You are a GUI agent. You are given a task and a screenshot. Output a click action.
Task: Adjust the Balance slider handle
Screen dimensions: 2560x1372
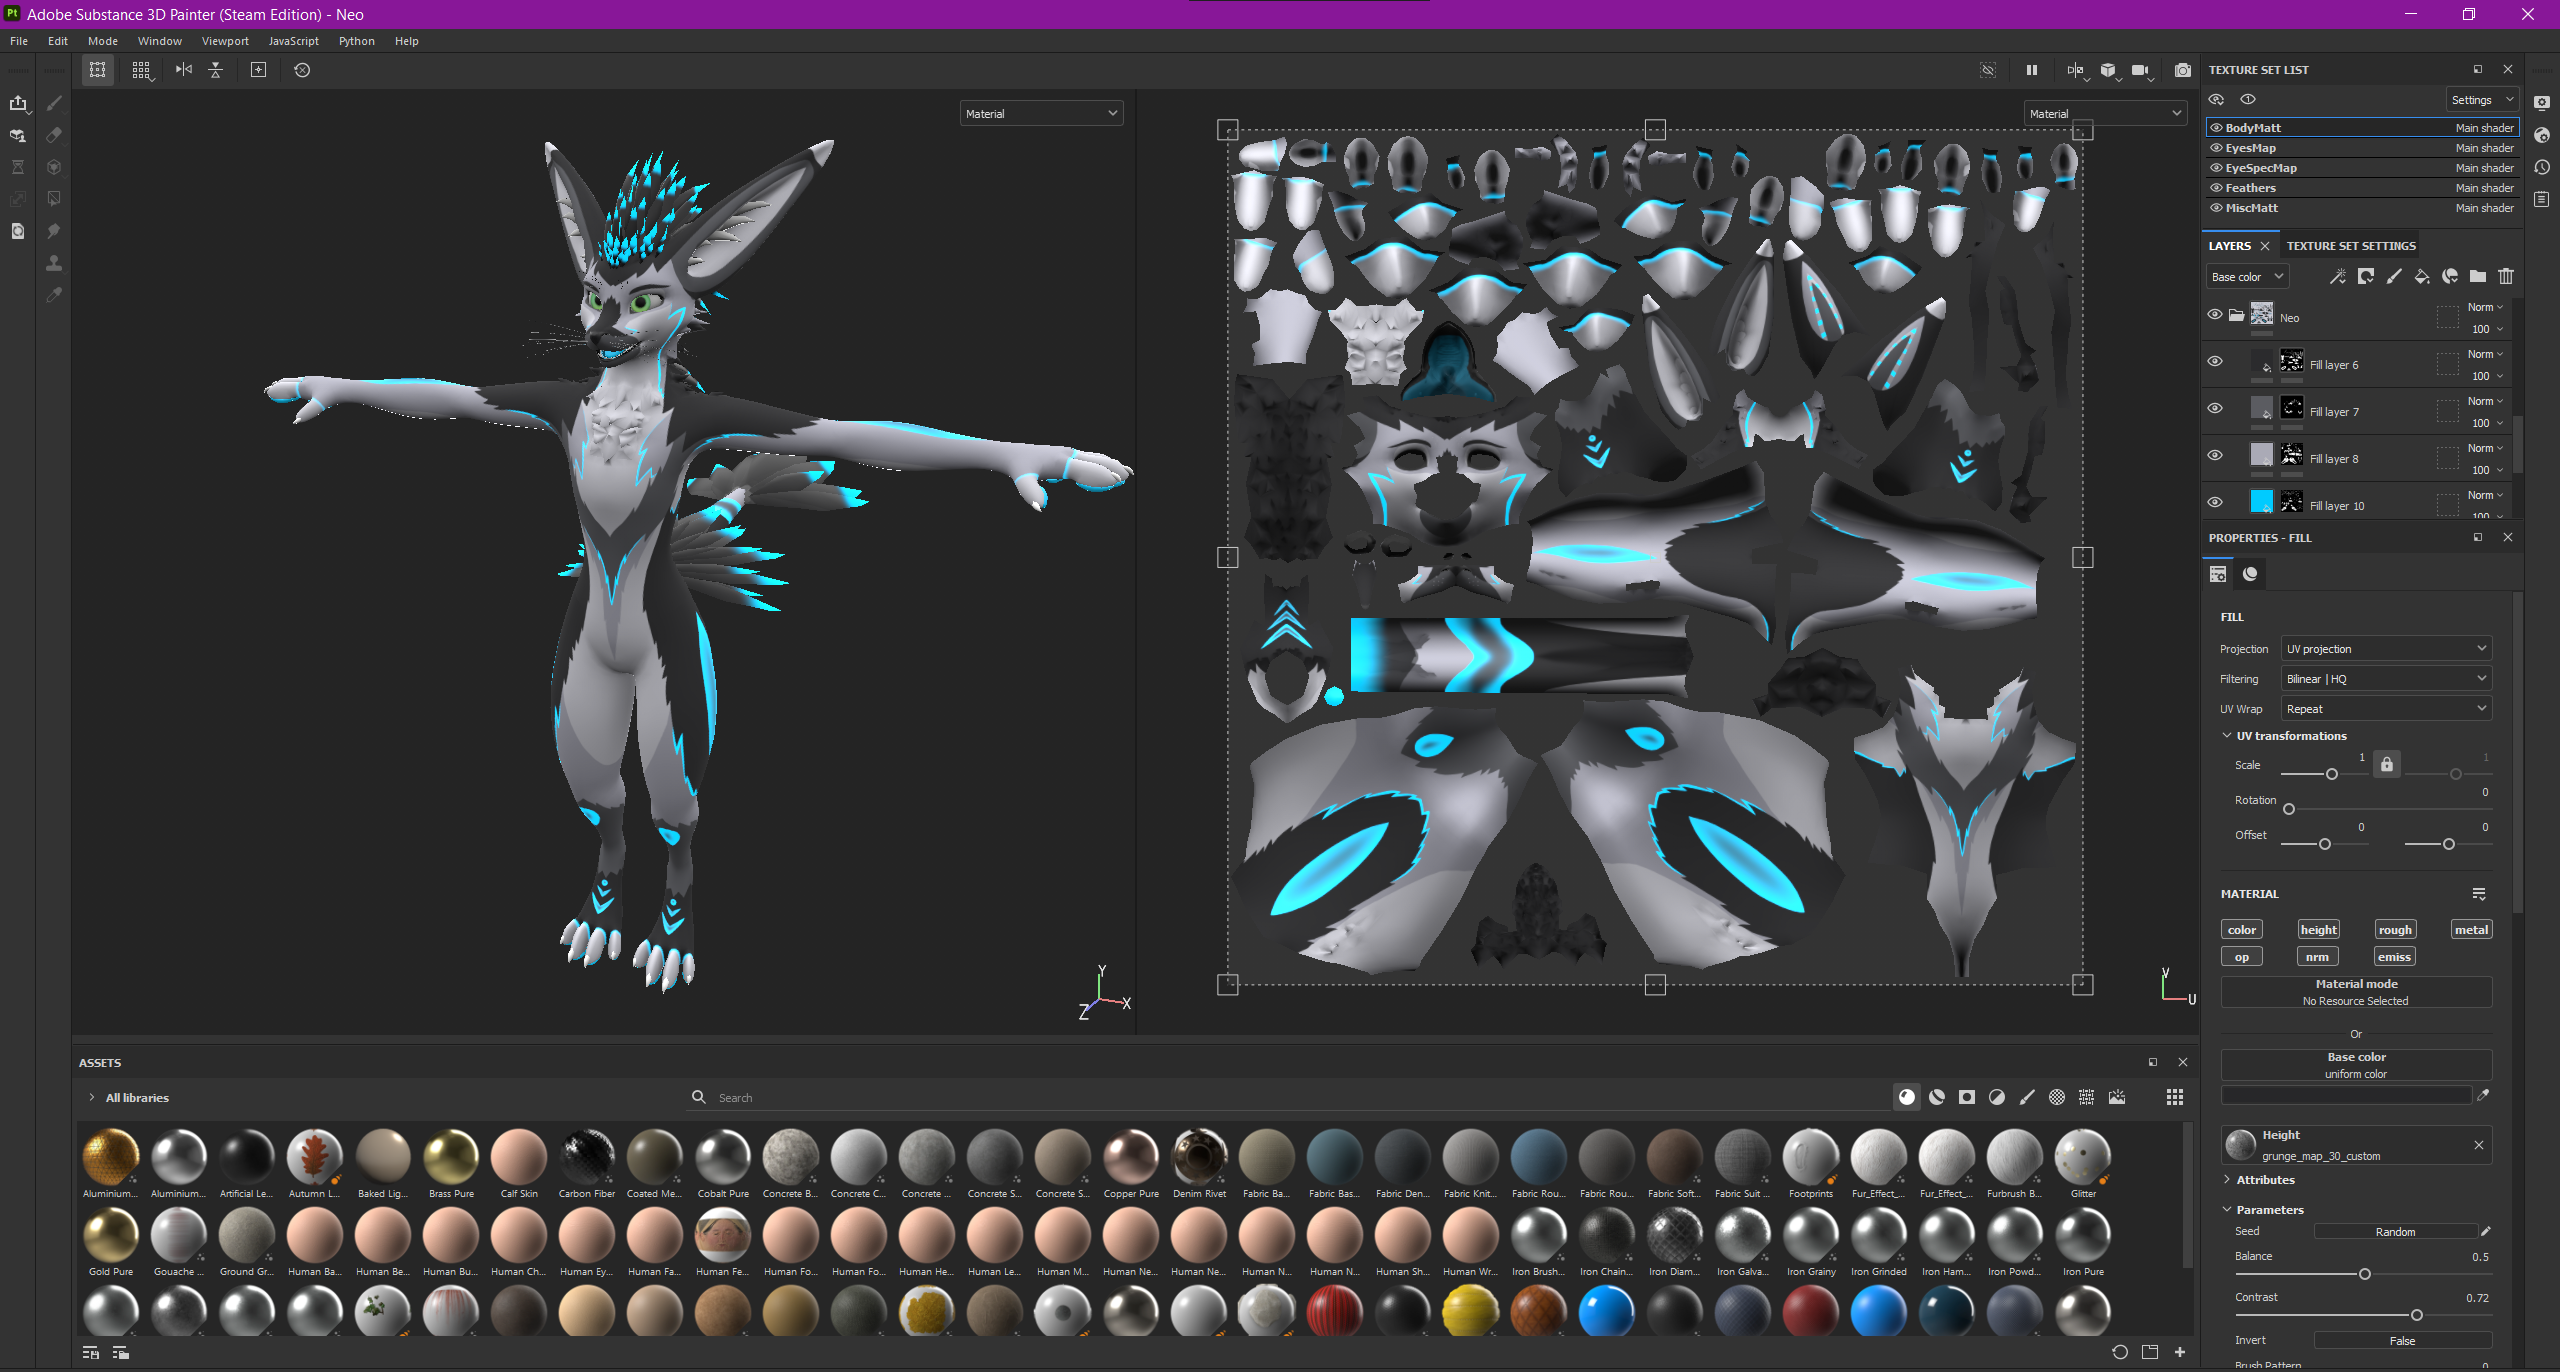tap(2364, 1274)
